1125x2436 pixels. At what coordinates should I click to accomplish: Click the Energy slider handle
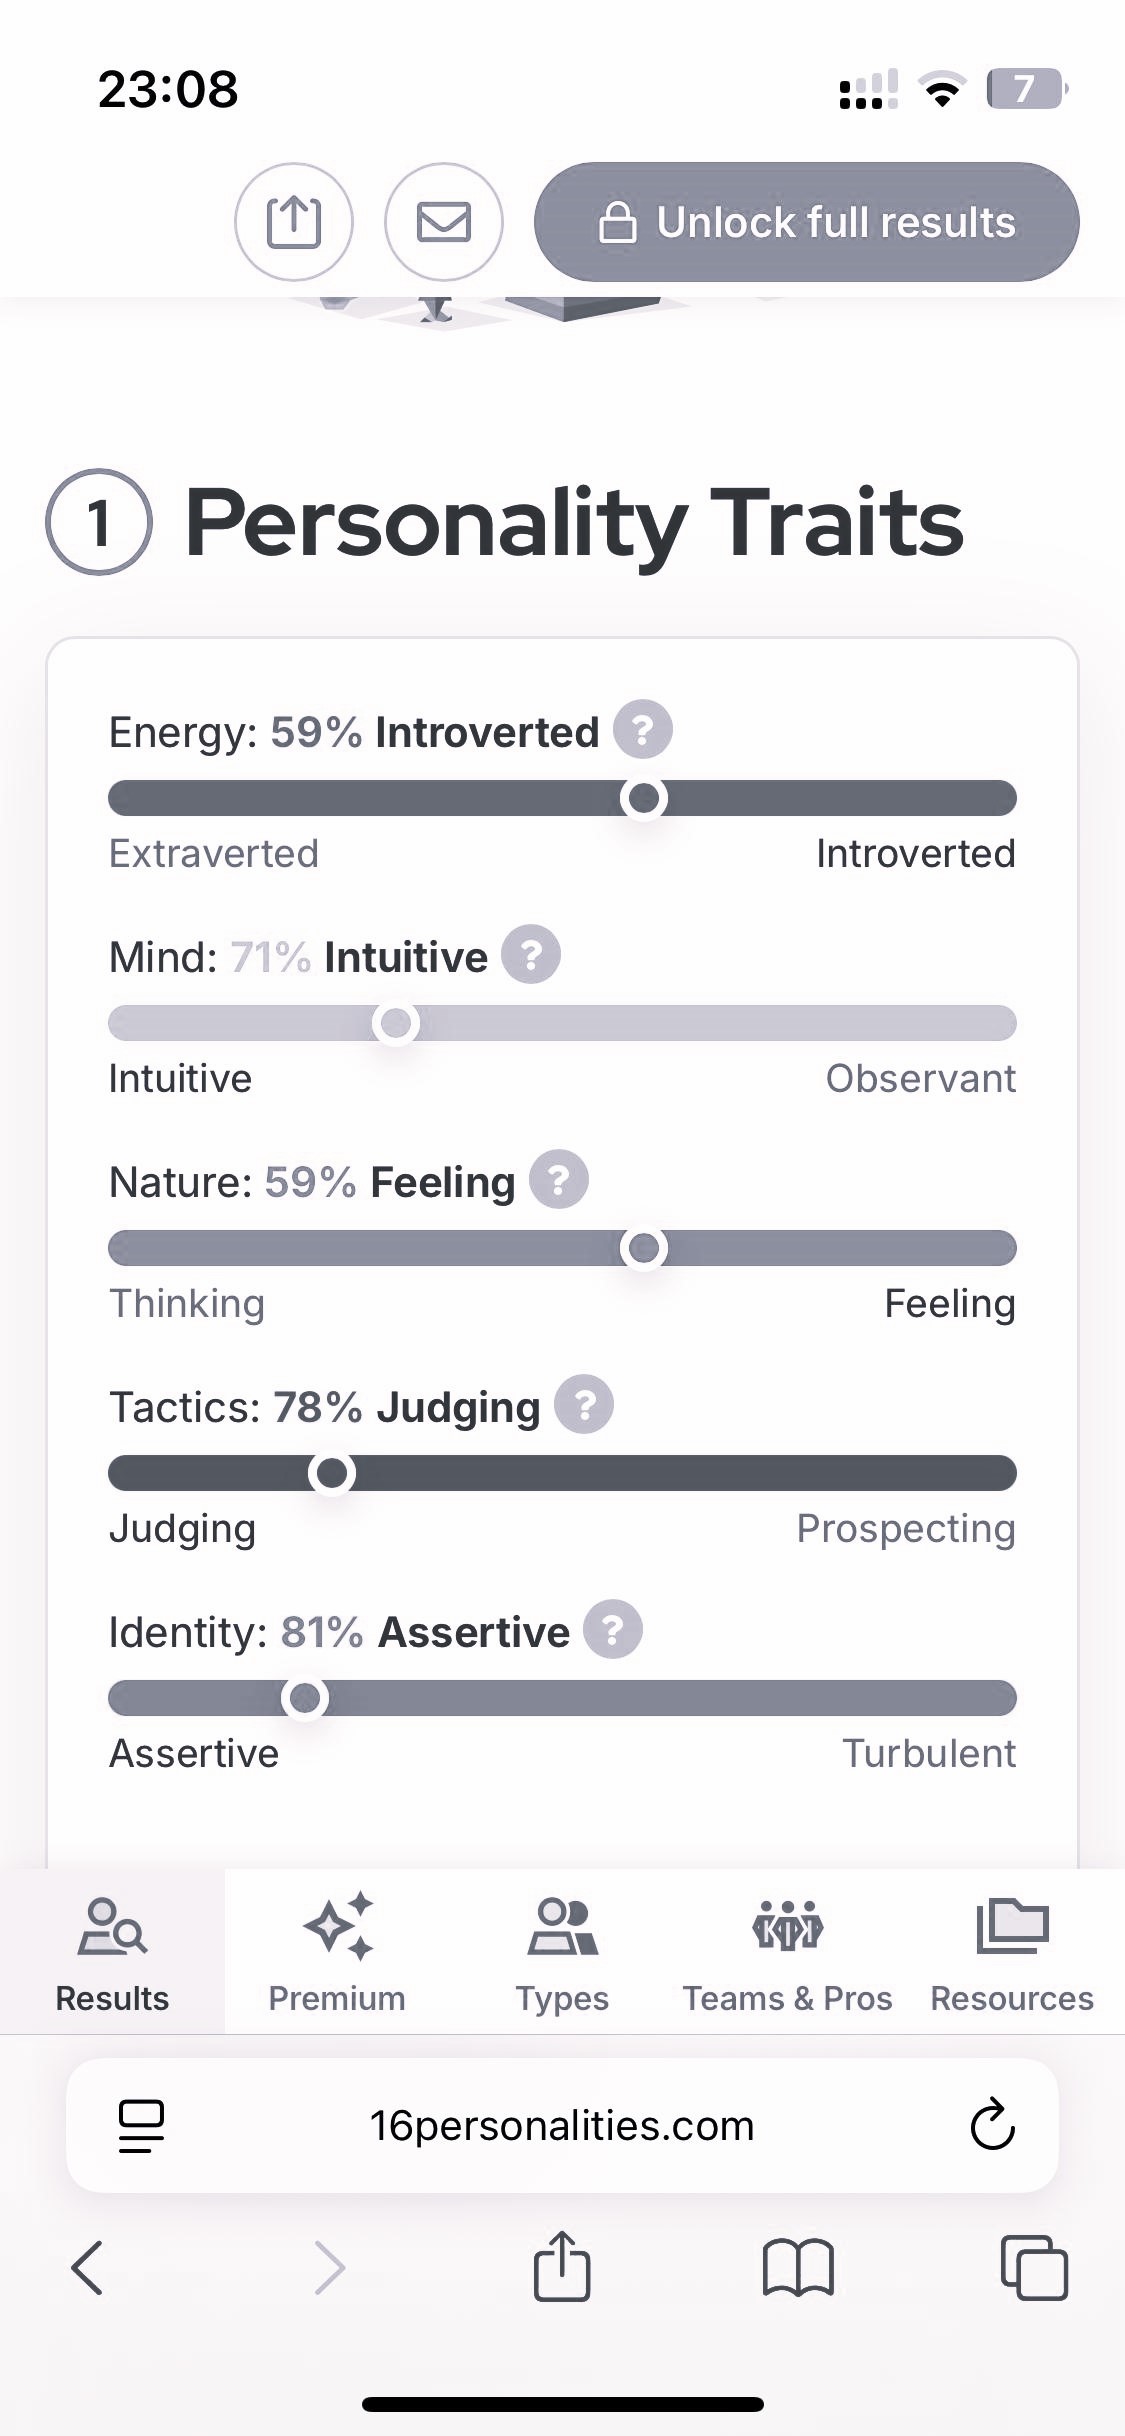[x=644, y=798]
